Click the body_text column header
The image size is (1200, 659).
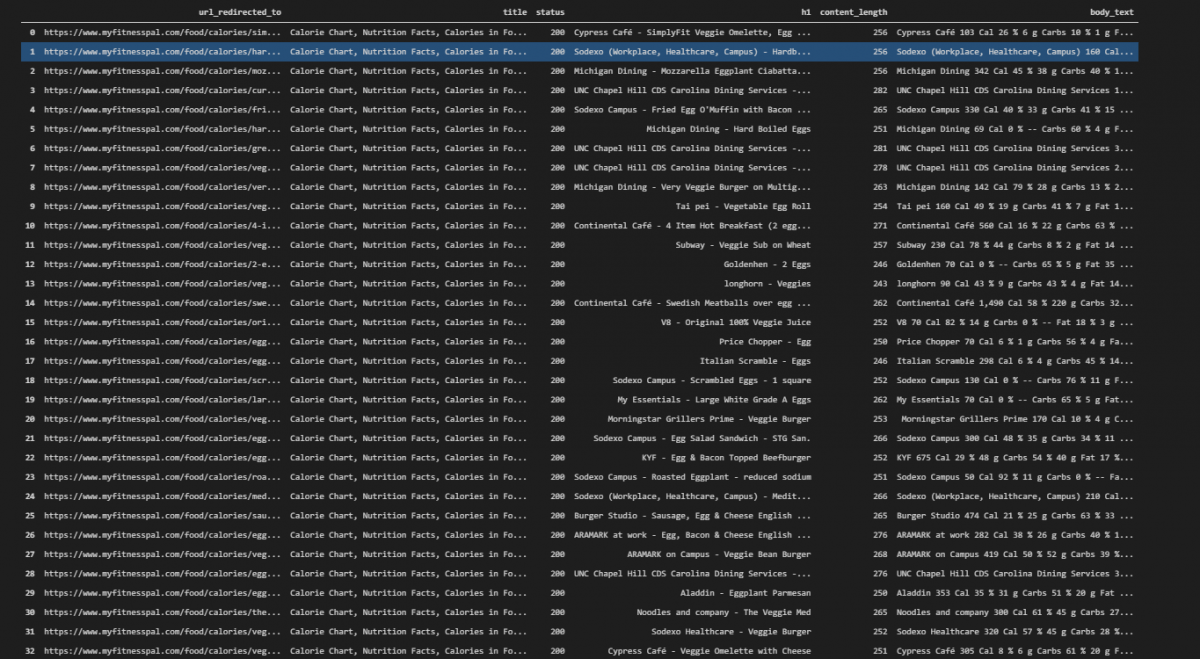[1112, 12]
